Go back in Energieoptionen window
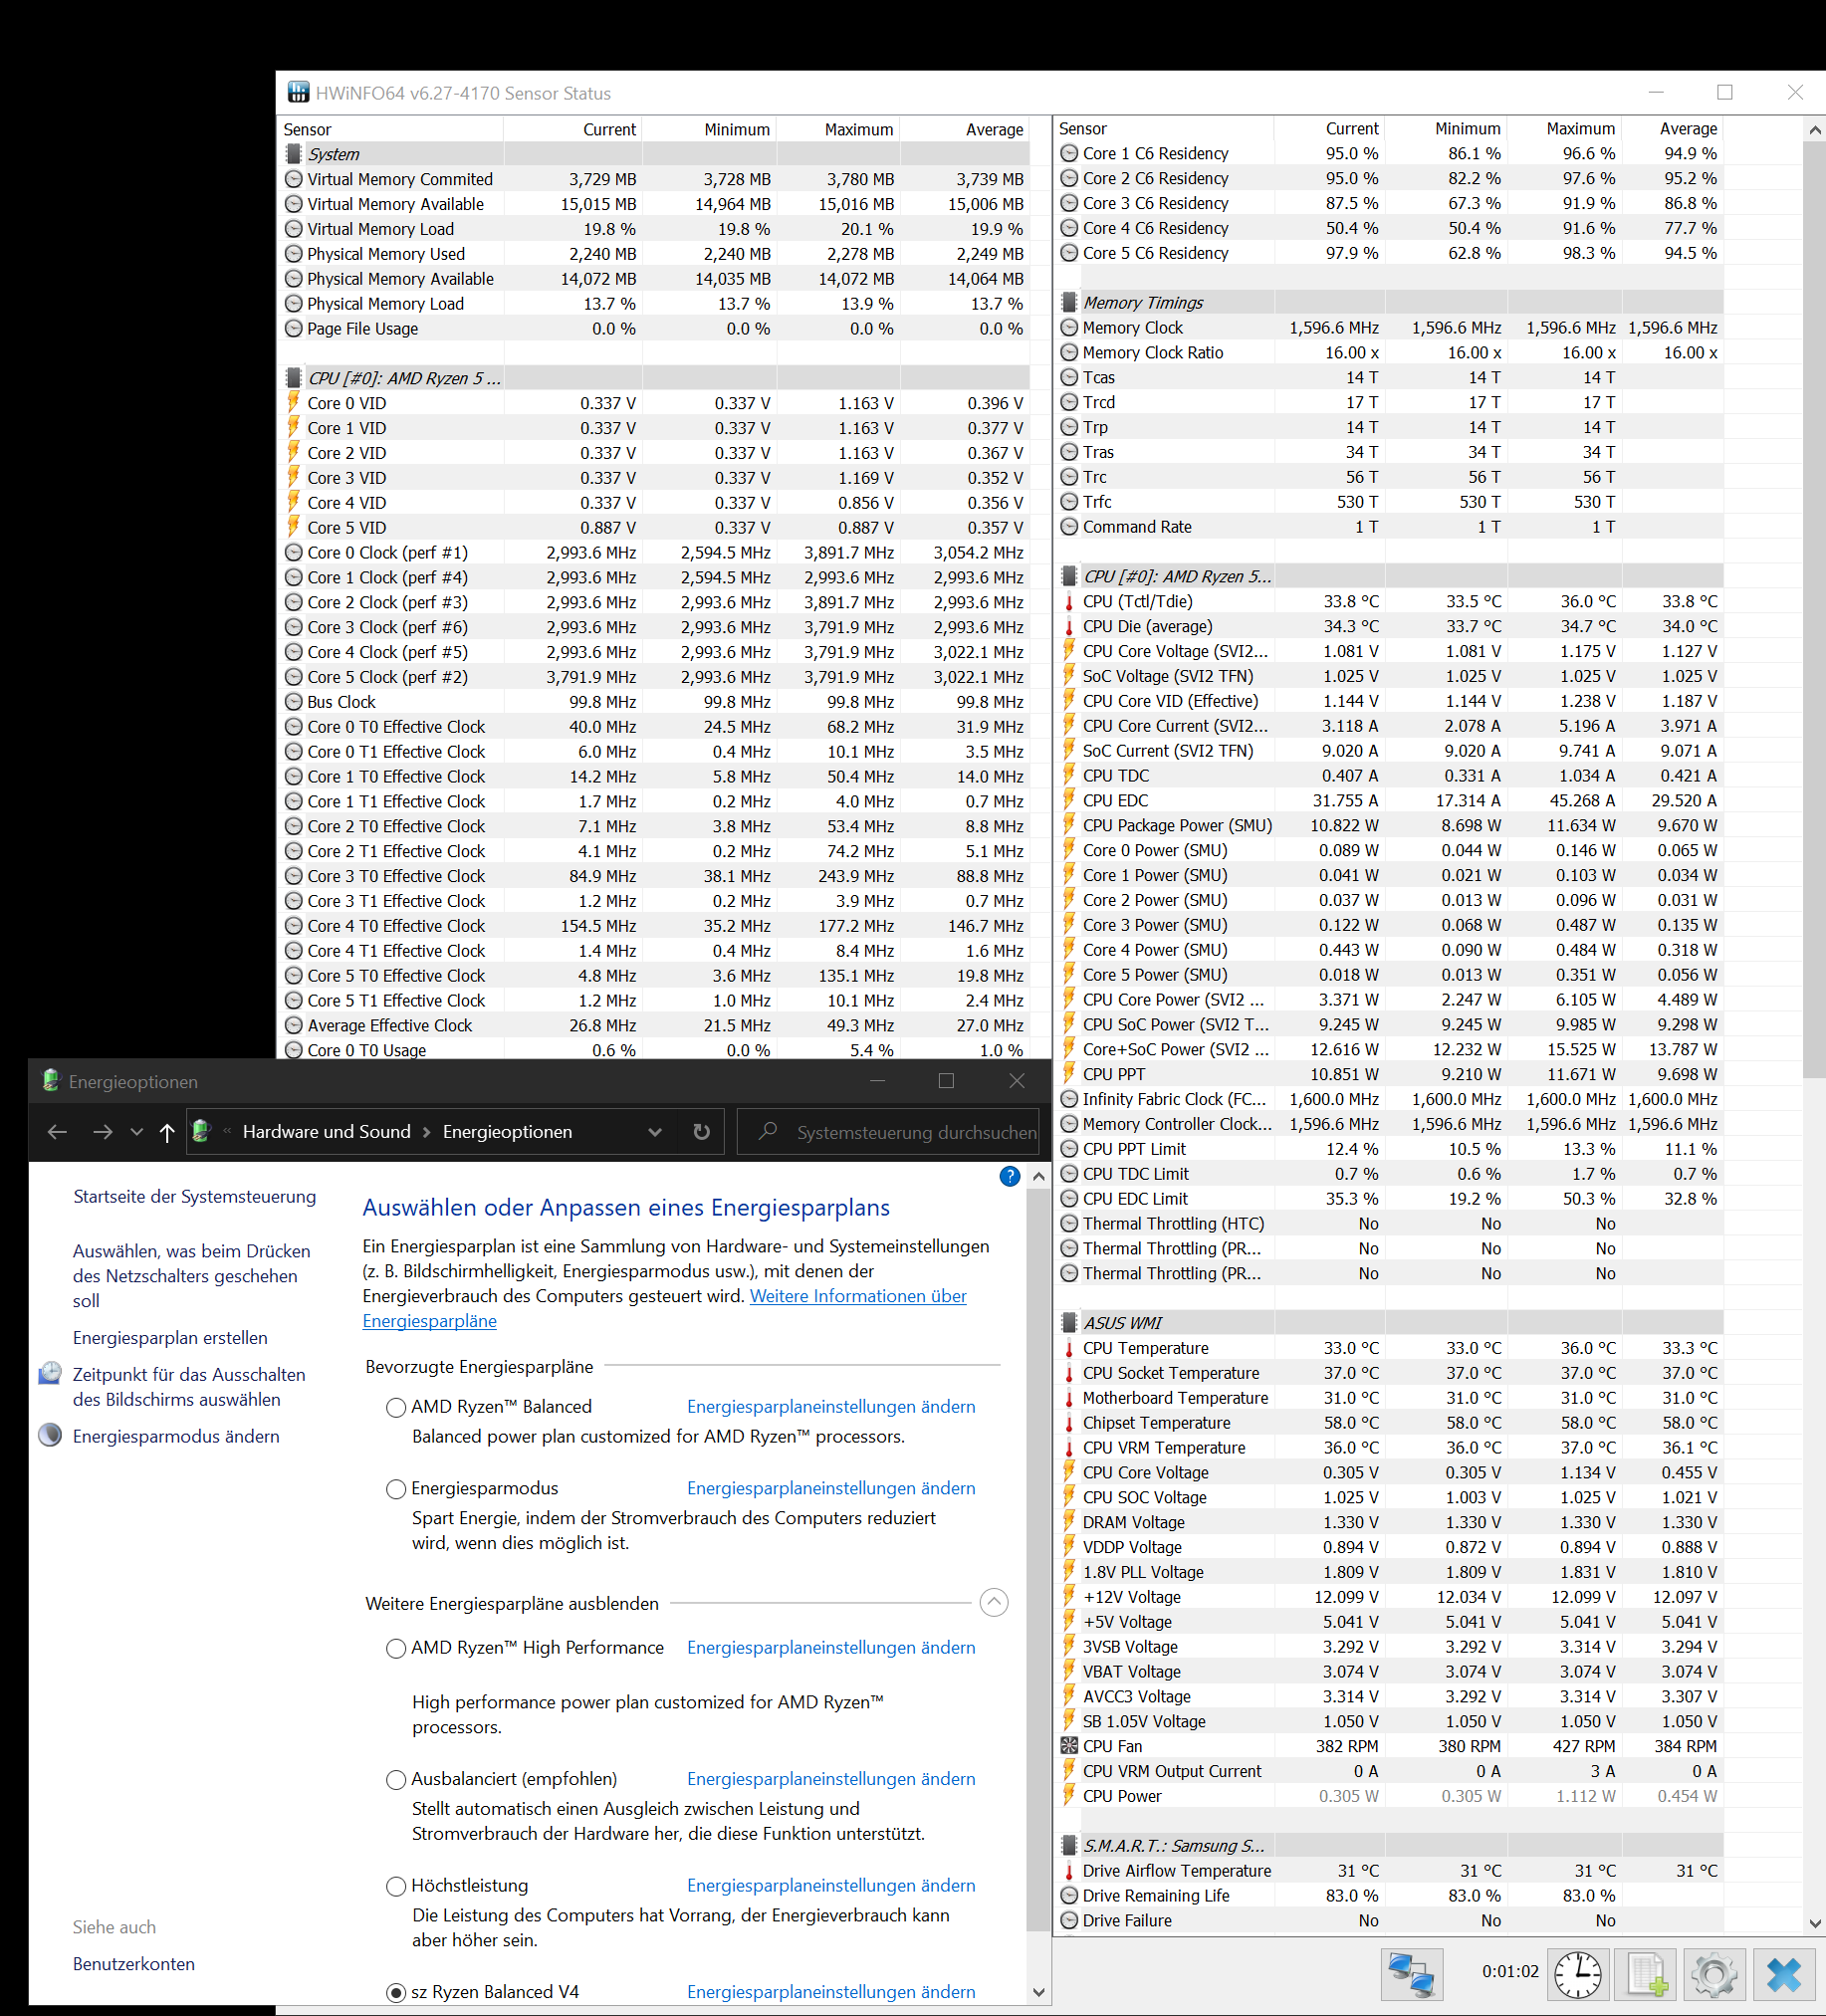 (x=57, y=1132)
